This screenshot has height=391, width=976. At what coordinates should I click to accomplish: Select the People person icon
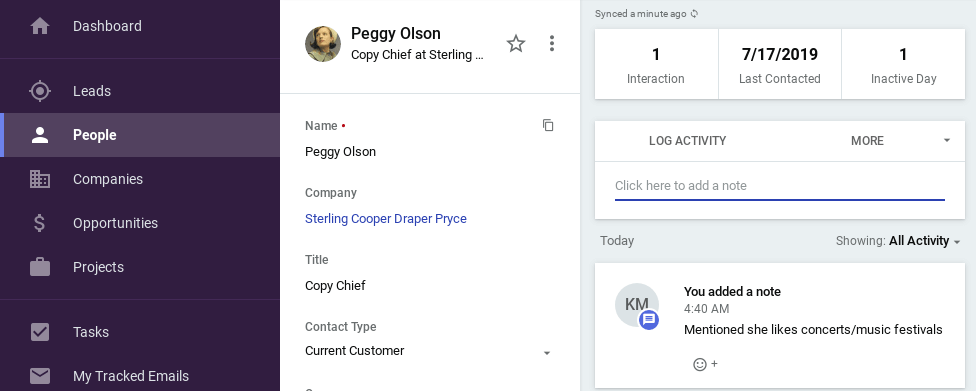coord(40,135)
